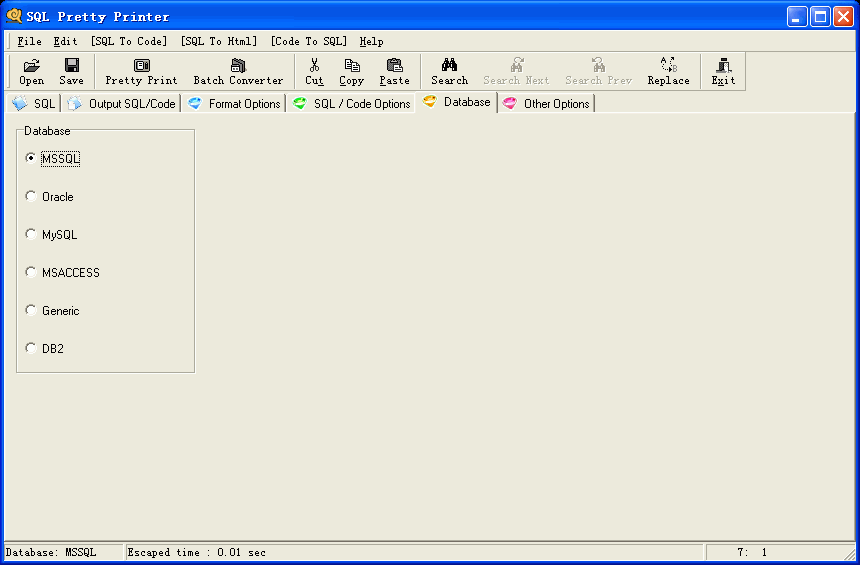Click the 'Database: MSSQL' status bar text
This screenshot has width=860, height=565.
pos(51,552)
